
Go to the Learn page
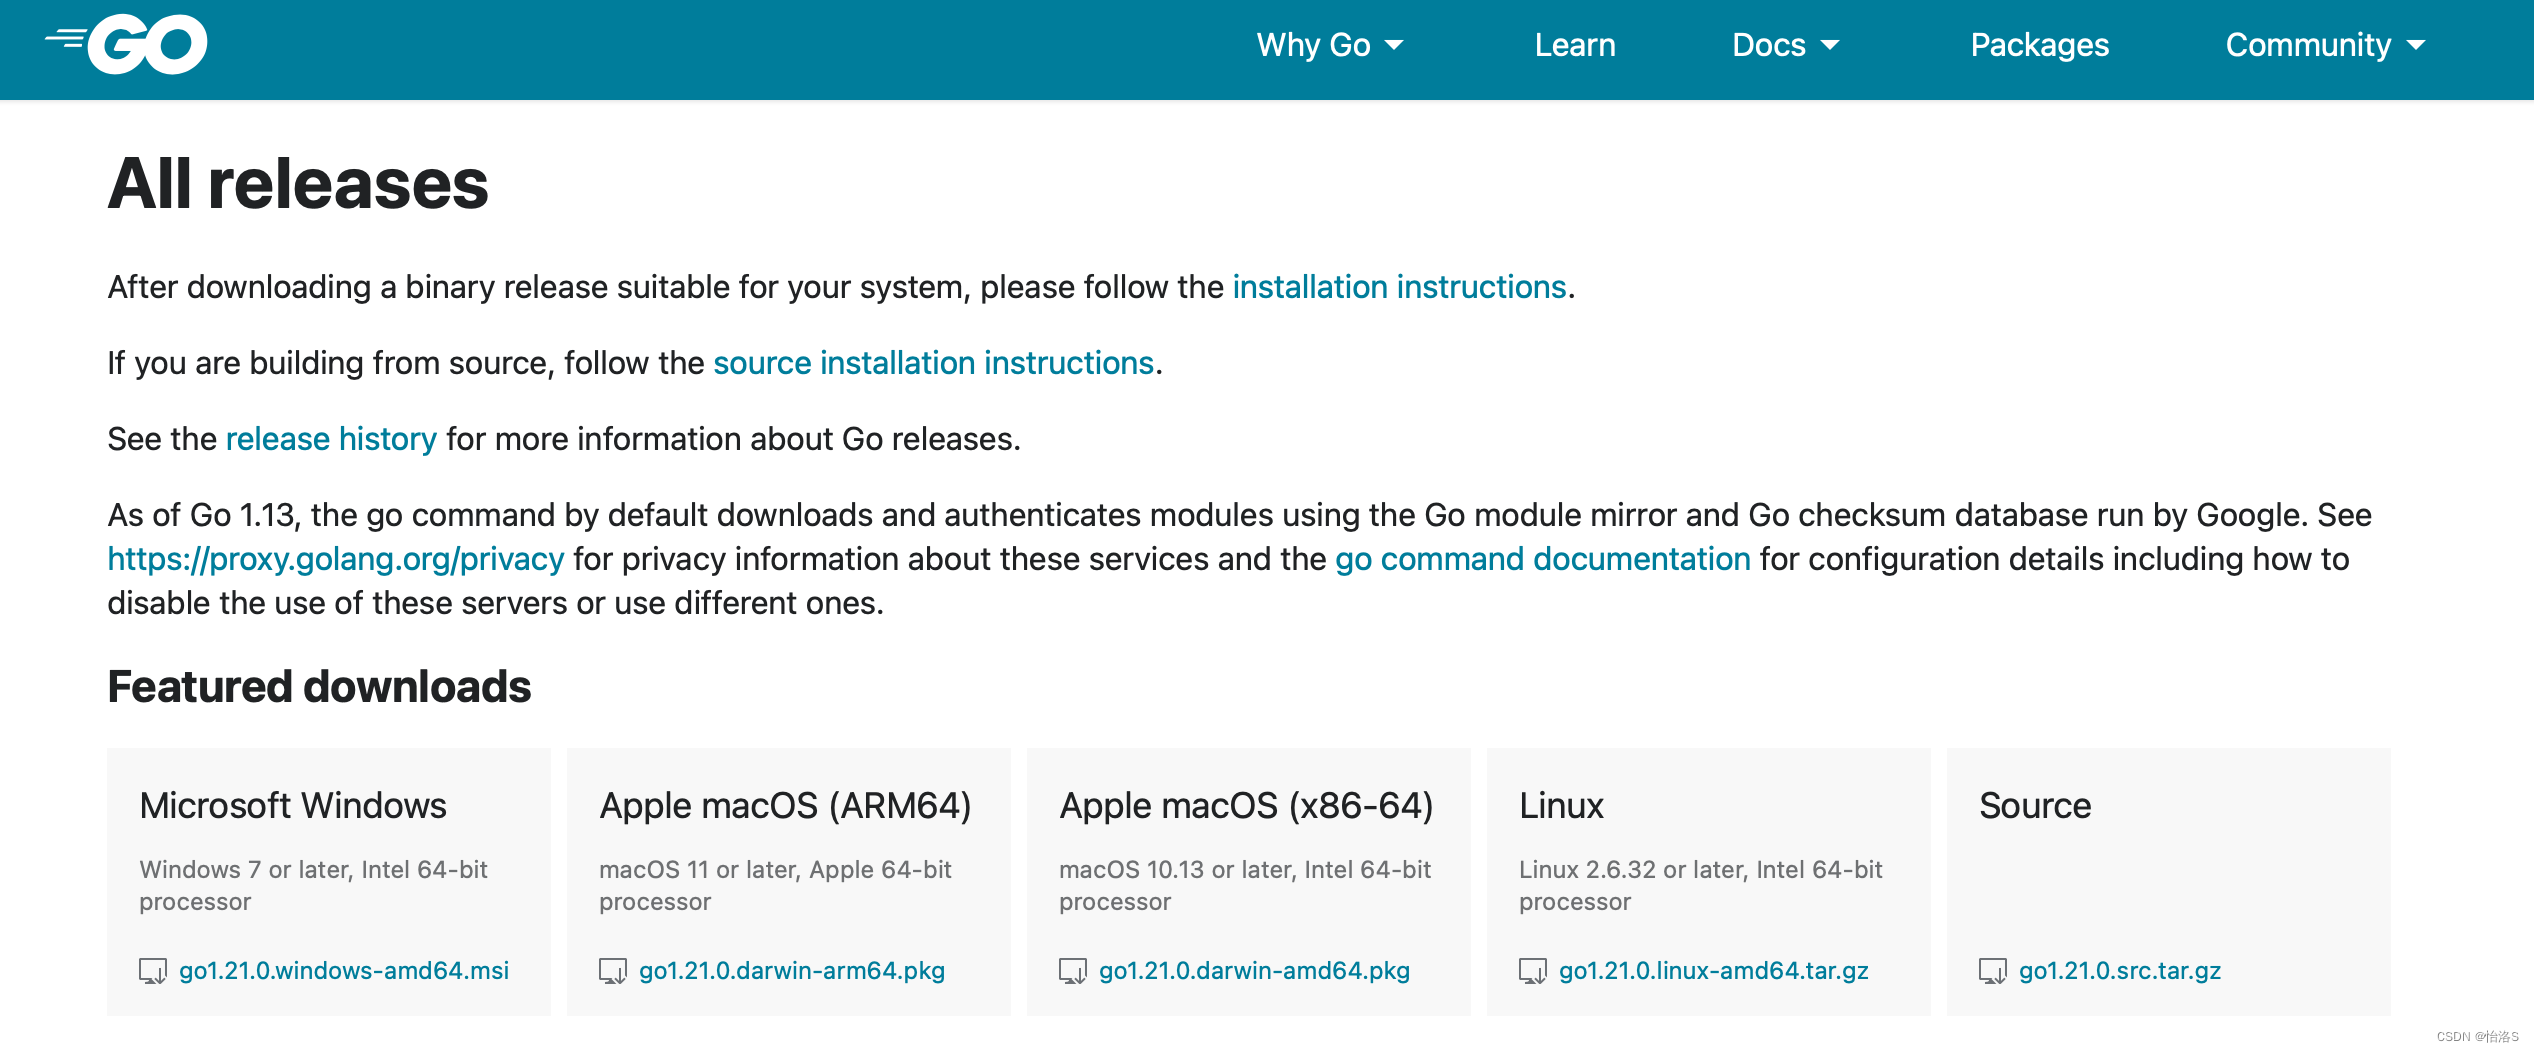click(1575, 45)
